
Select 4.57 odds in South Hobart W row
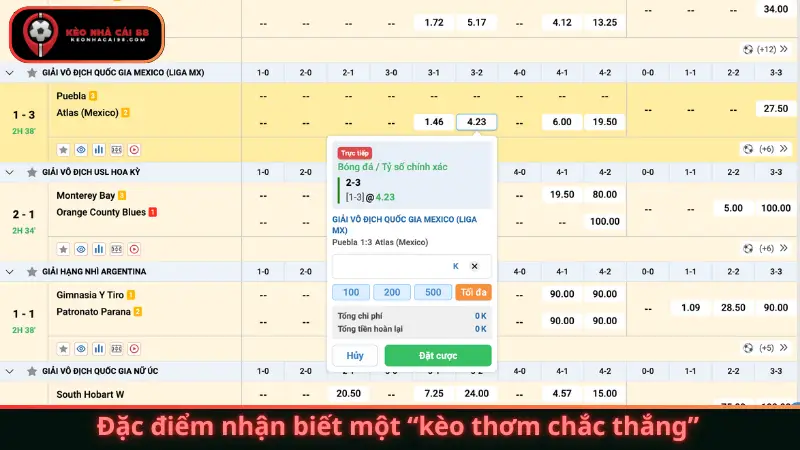point(562,393)
